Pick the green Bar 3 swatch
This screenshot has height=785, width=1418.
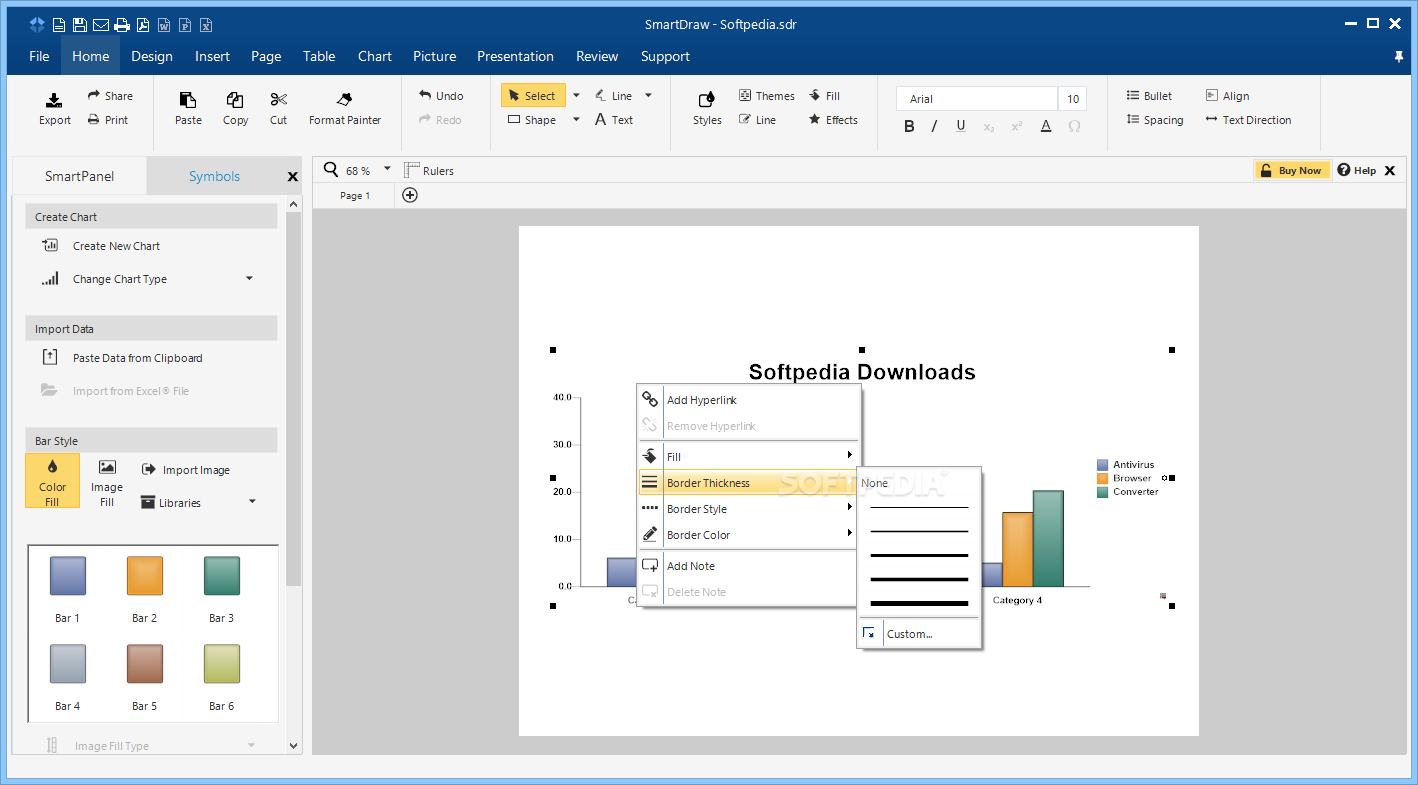[222, 576]
